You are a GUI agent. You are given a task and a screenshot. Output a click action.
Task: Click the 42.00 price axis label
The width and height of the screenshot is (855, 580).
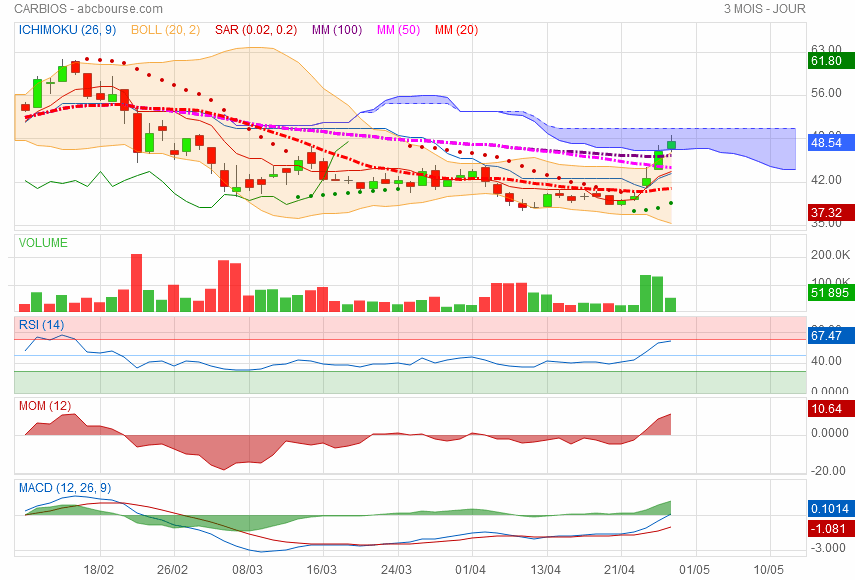pyautogui.click(x=826, y=180)
